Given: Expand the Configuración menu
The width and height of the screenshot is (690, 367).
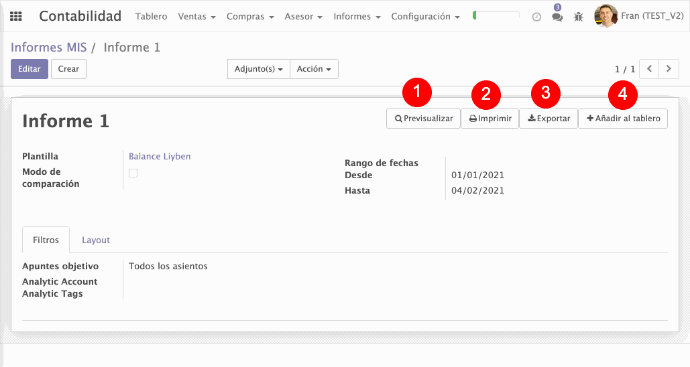Looking at the screenshot, I should tap(426, 17).
